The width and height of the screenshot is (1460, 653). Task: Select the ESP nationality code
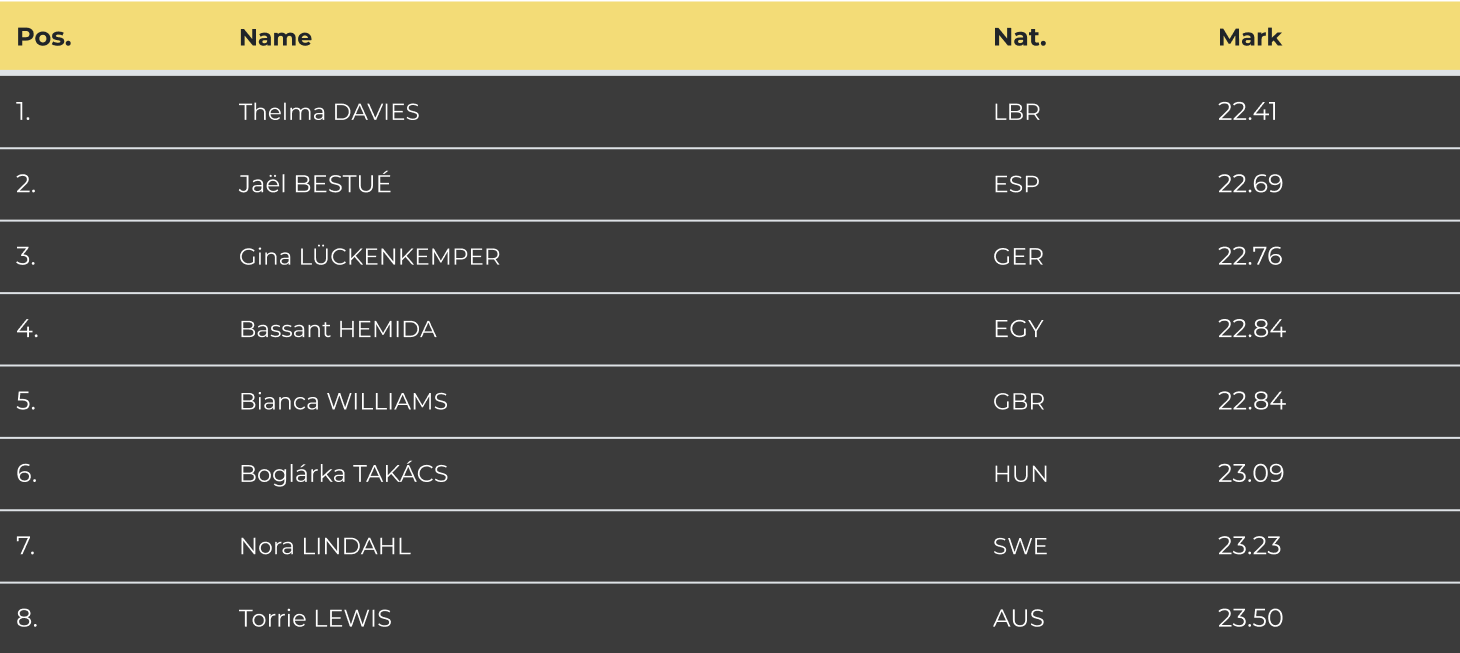(x=1016, y=184)
